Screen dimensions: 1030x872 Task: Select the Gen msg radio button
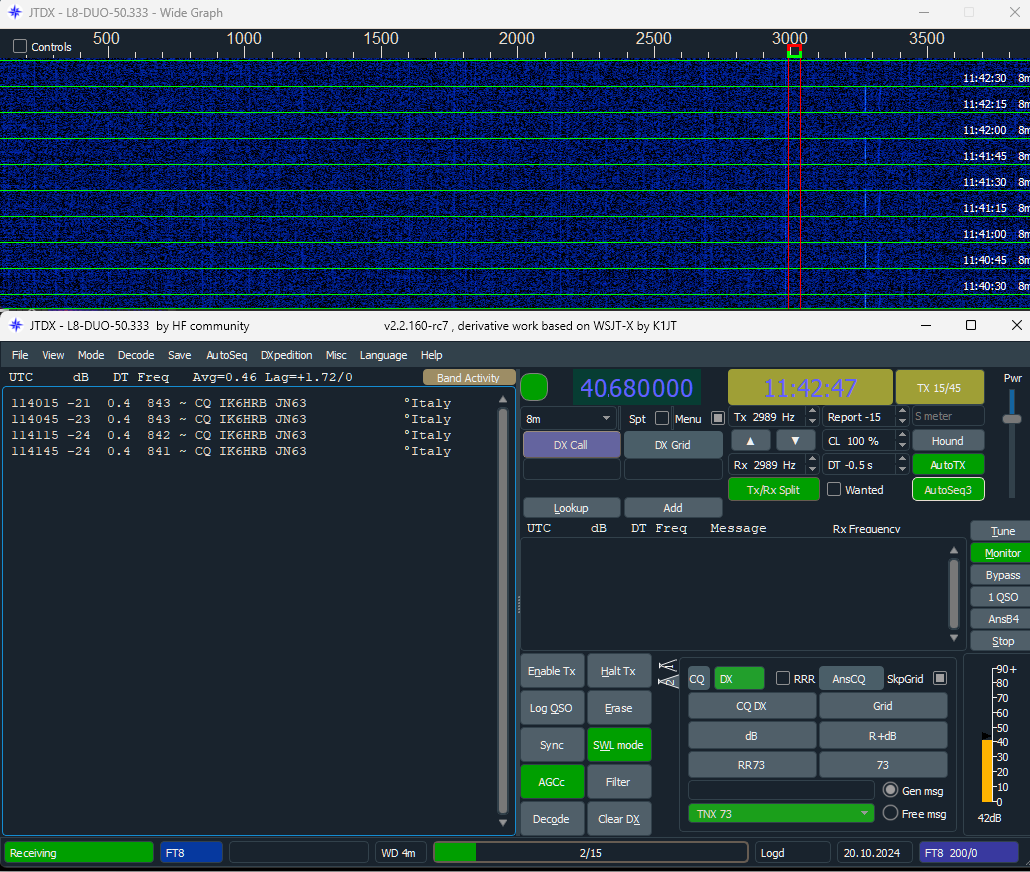(890, 790)
